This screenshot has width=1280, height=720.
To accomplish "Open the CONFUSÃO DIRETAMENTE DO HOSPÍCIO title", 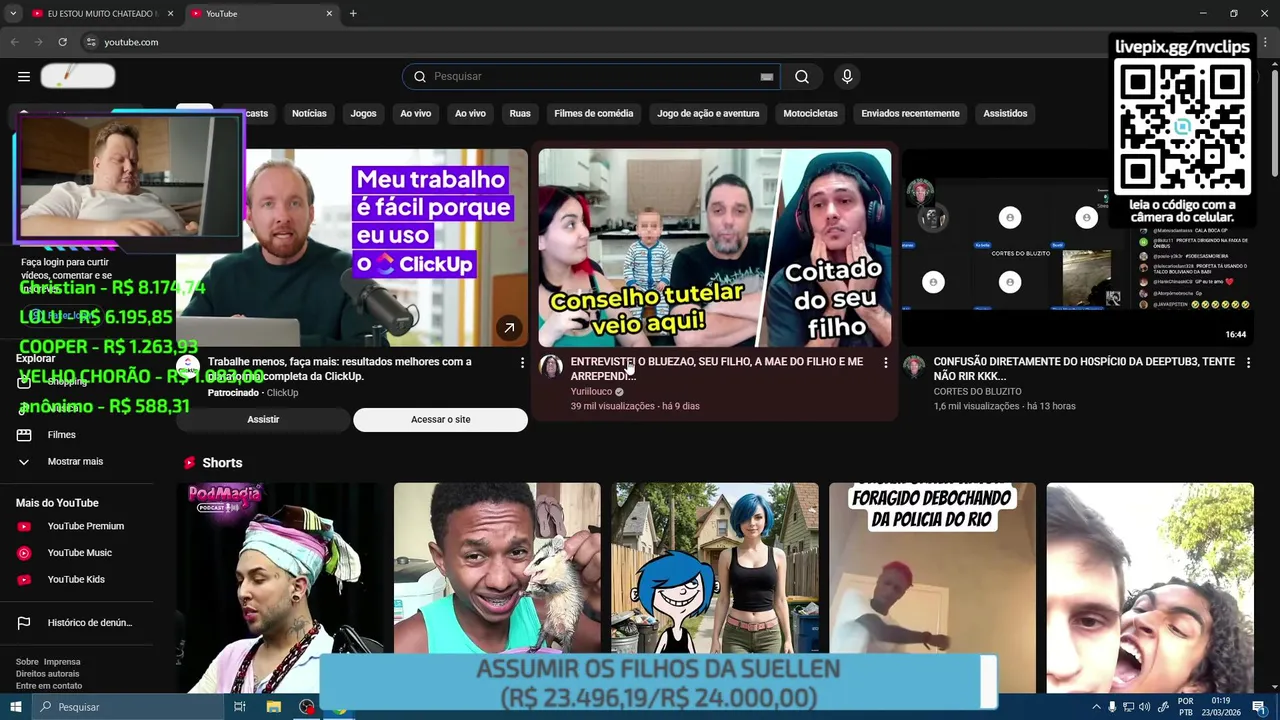I will pyautogui.click(x=1084, y=369).
